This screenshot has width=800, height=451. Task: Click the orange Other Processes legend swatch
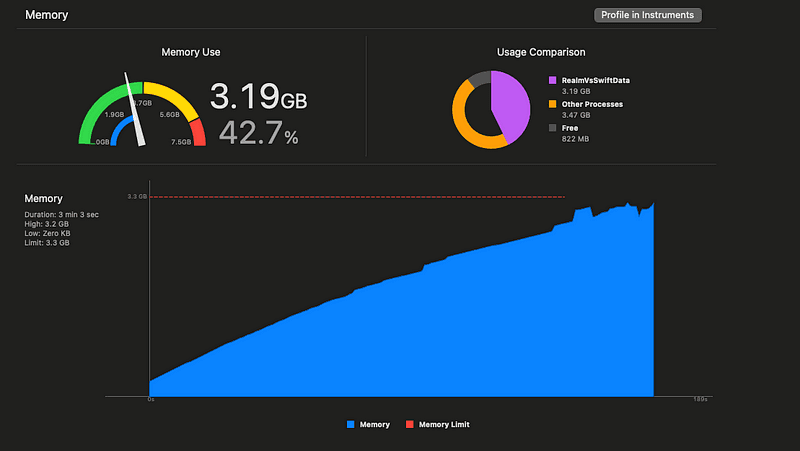[552, 104]
